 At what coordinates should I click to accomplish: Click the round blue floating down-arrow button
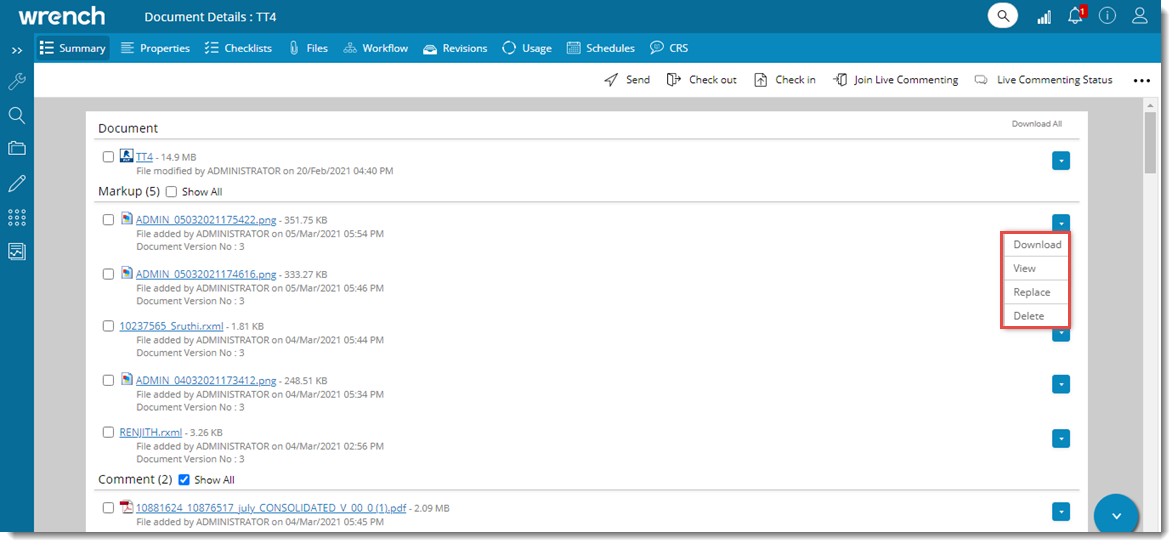click(1117, 516)
